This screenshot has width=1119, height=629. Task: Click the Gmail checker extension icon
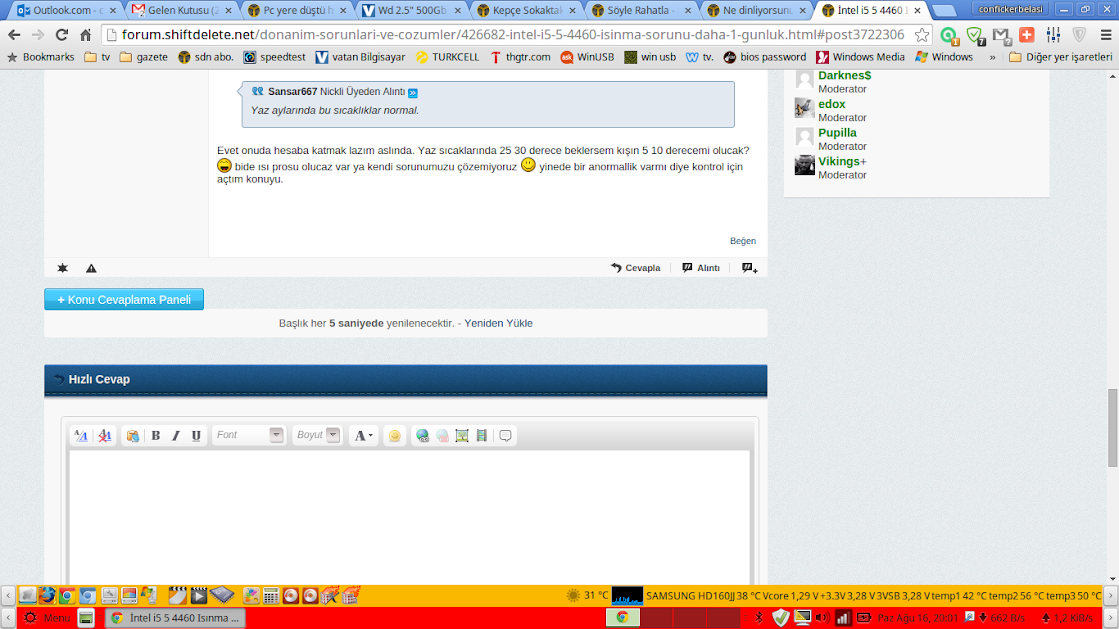1001,35
